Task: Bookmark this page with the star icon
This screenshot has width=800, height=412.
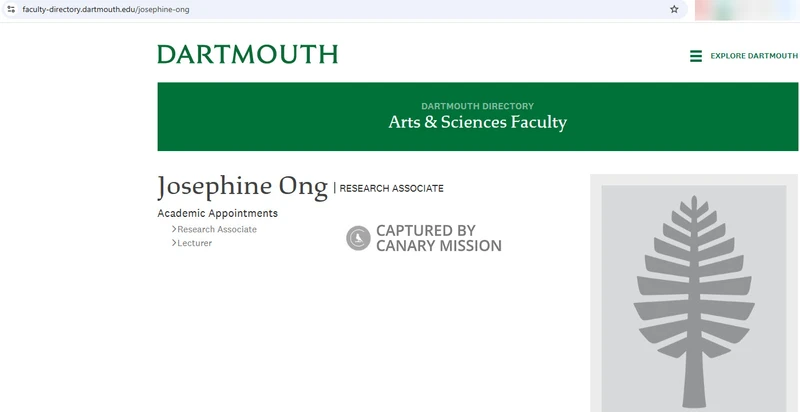Action: [674, 9]
